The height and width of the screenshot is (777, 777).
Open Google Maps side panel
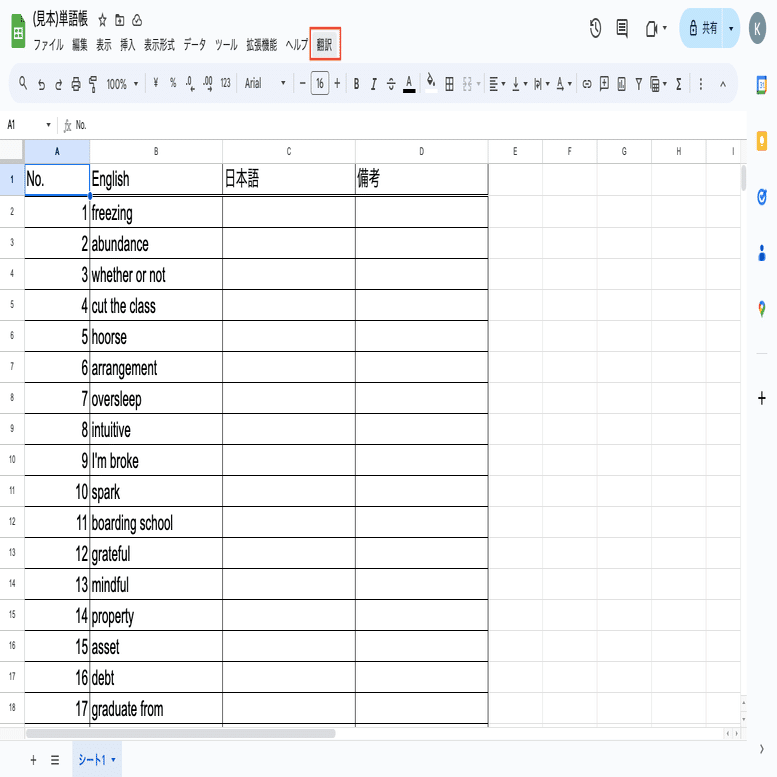click(762, 309)
